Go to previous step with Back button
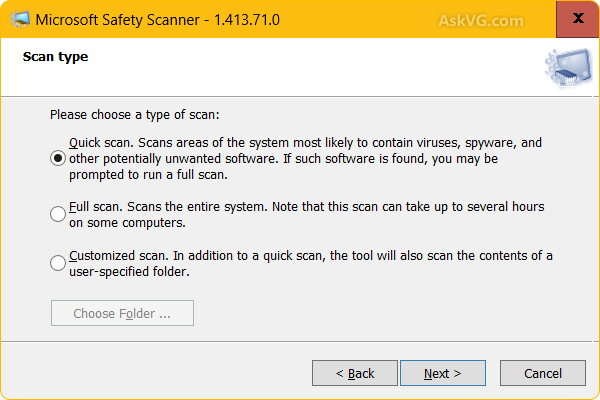This screenshot has width=600, height=400. 355,373
